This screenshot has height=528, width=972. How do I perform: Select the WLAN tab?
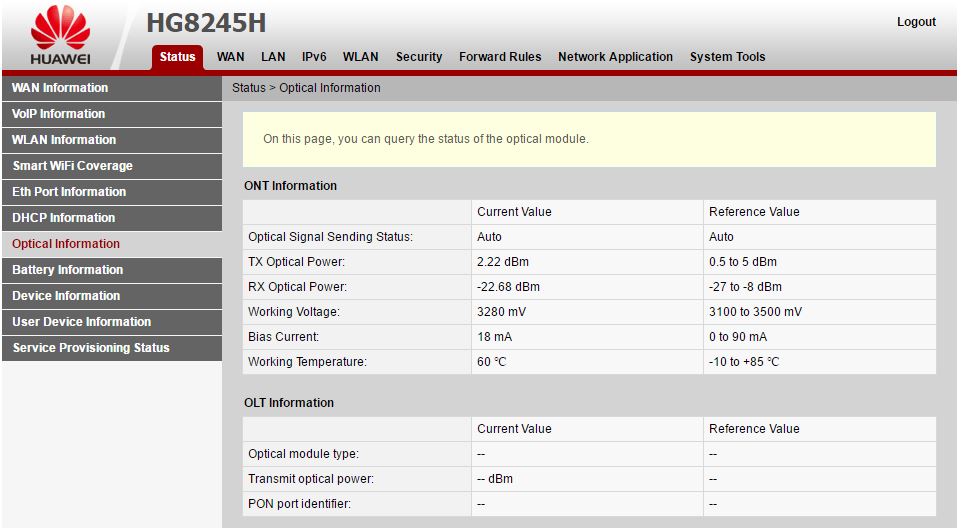coord(360,57)
